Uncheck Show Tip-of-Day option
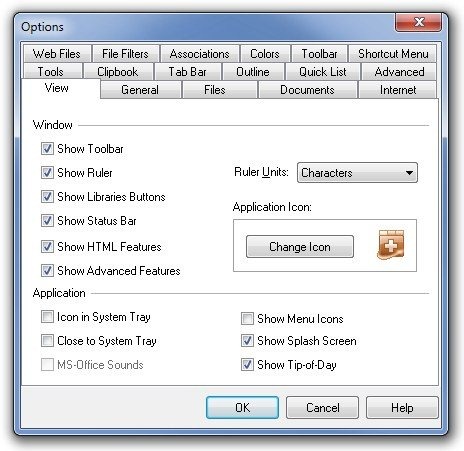464x451 pixels. (x=247, y=365)
